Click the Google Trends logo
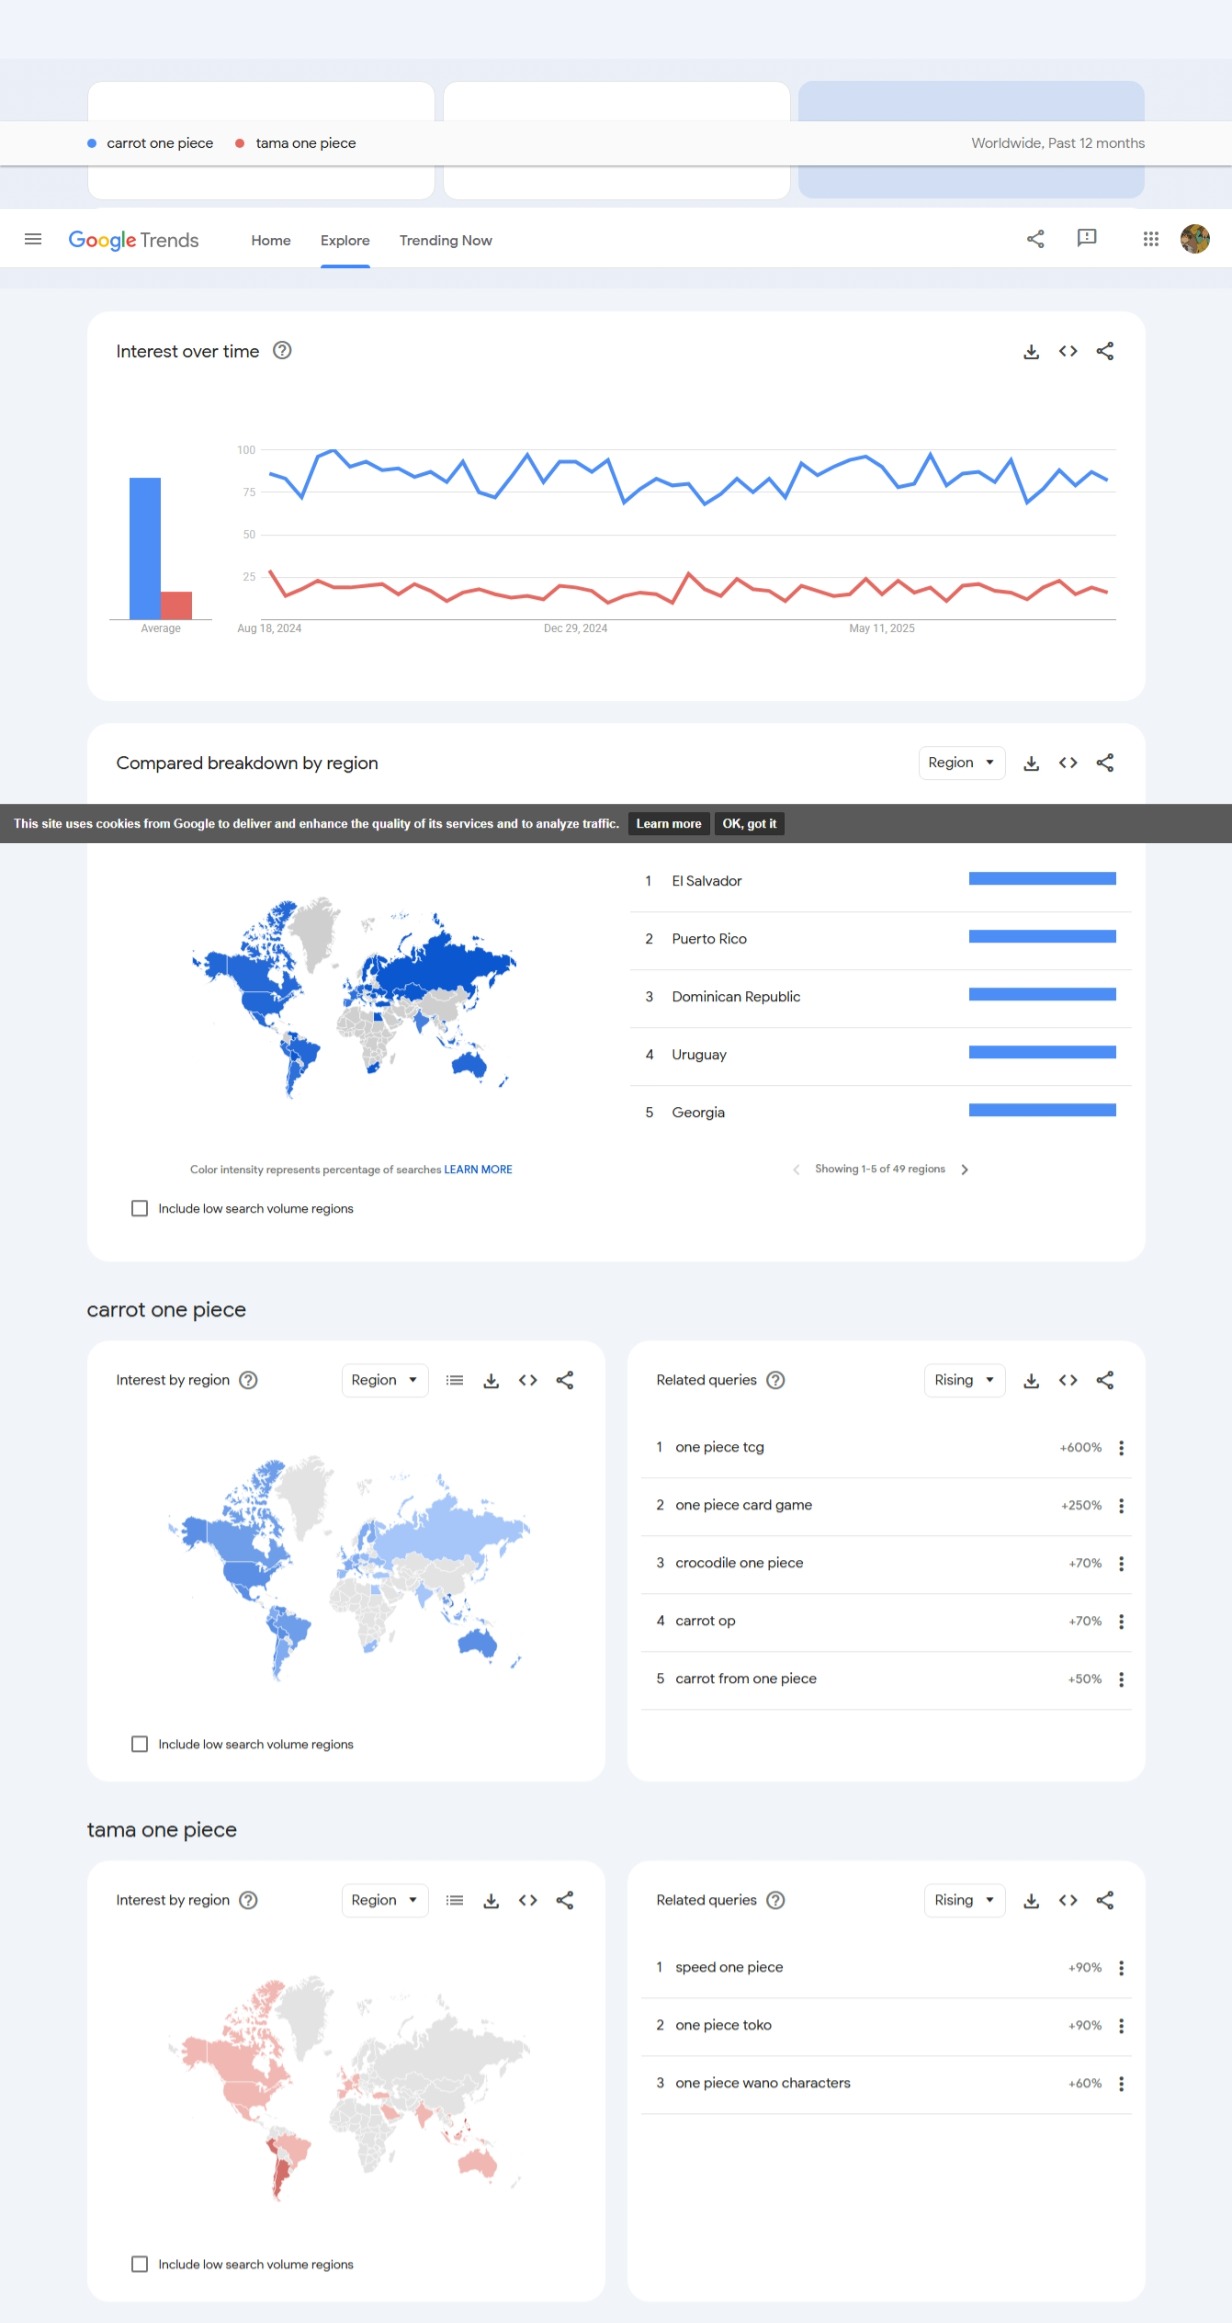The height and width of the screenshot is (2323, 1232). point(133,240)
